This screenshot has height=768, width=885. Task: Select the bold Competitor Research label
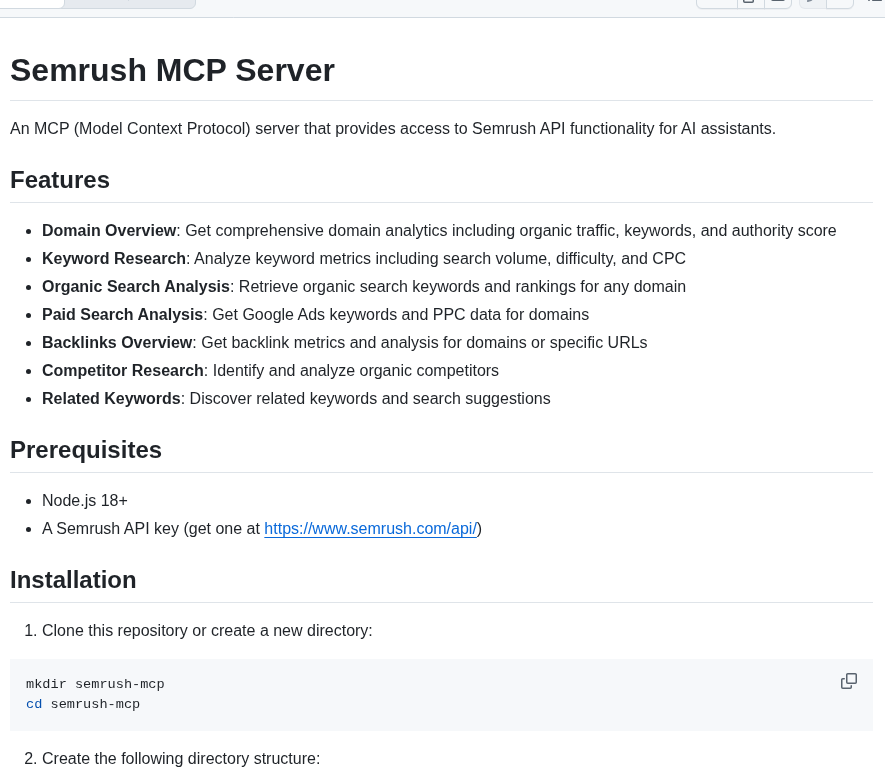pos(123,371)
